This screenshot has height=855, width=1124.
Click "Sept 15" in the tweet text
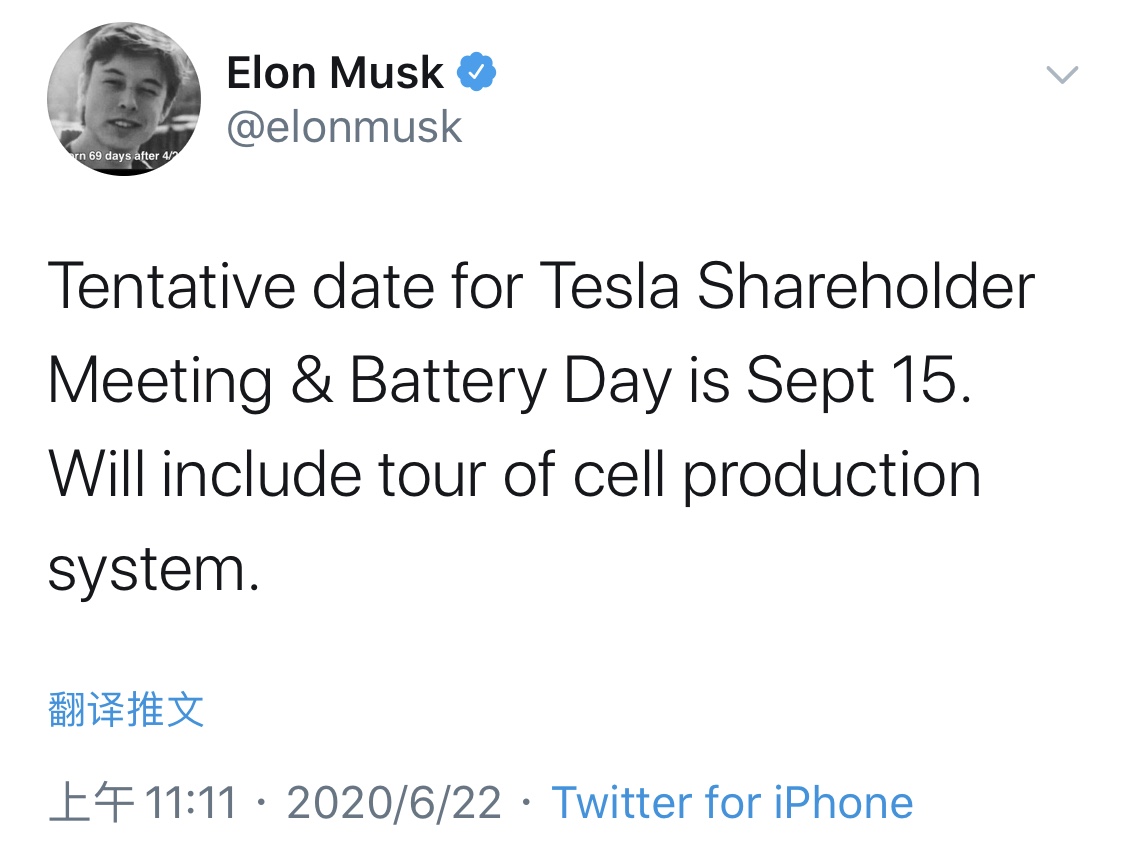coord(858,381)
